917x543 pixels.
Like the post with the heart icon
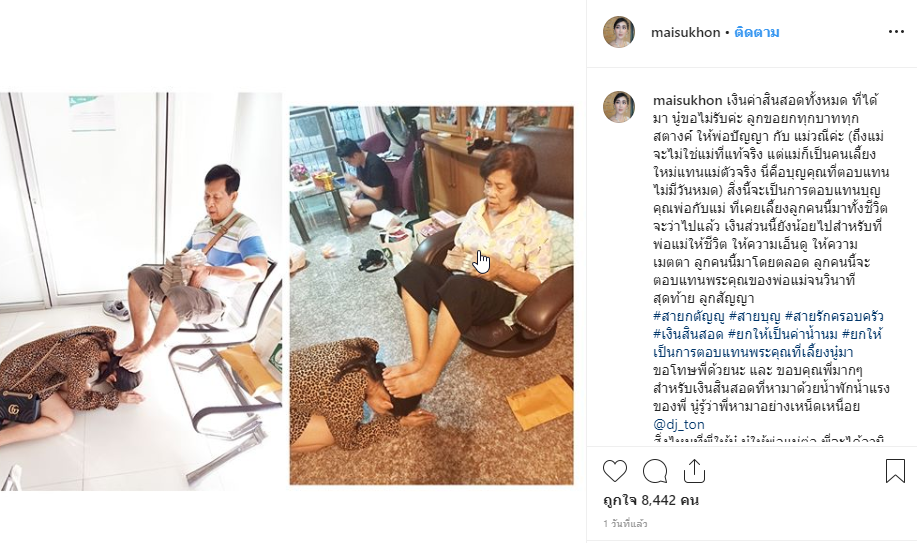point(615,471)
